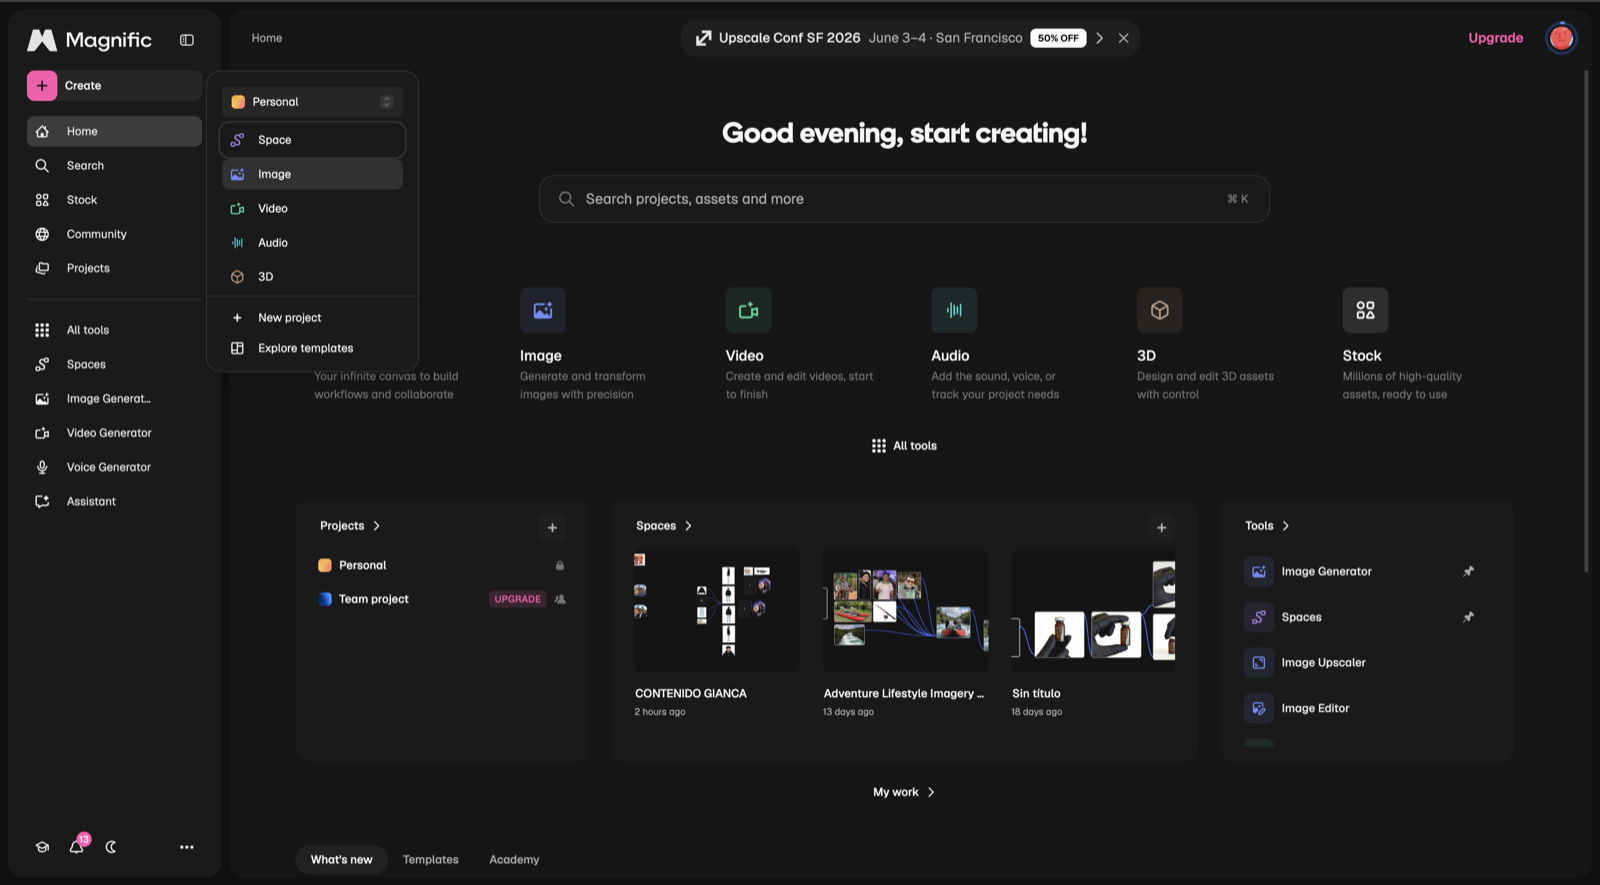Screen dimensions: 1600x885
Task: Click the Stock tool card icon
Action: coord(1365,310)
